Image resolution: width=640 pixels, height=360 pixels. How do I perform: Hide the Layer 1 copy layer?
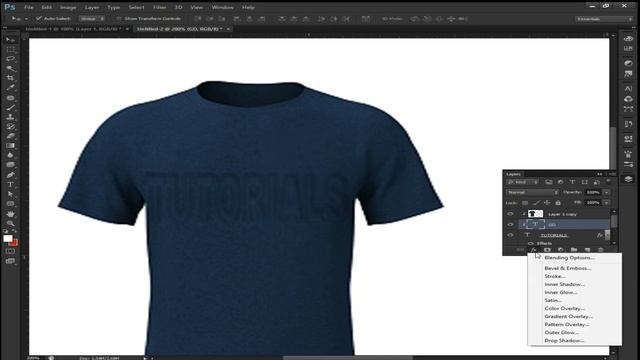[x=510, y=214]
